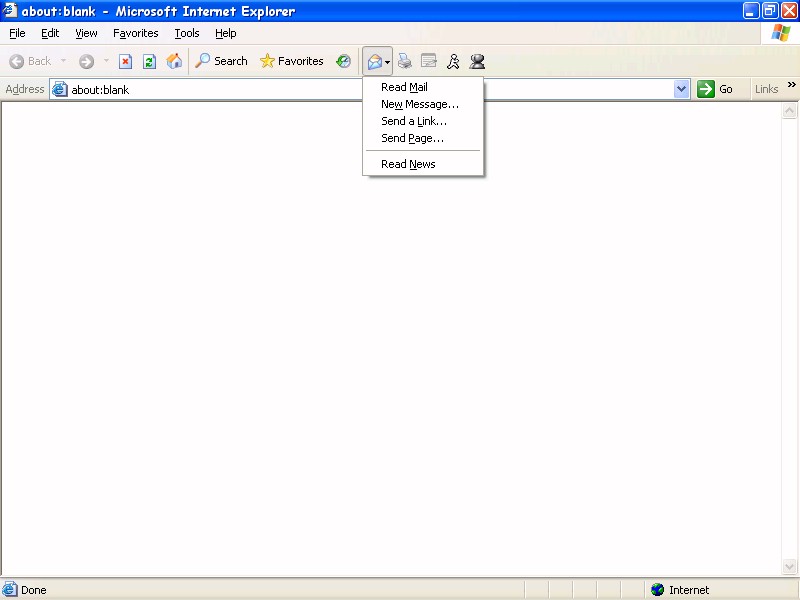
Task: Launch AIM running-man icon
Action: pos(453,61)
